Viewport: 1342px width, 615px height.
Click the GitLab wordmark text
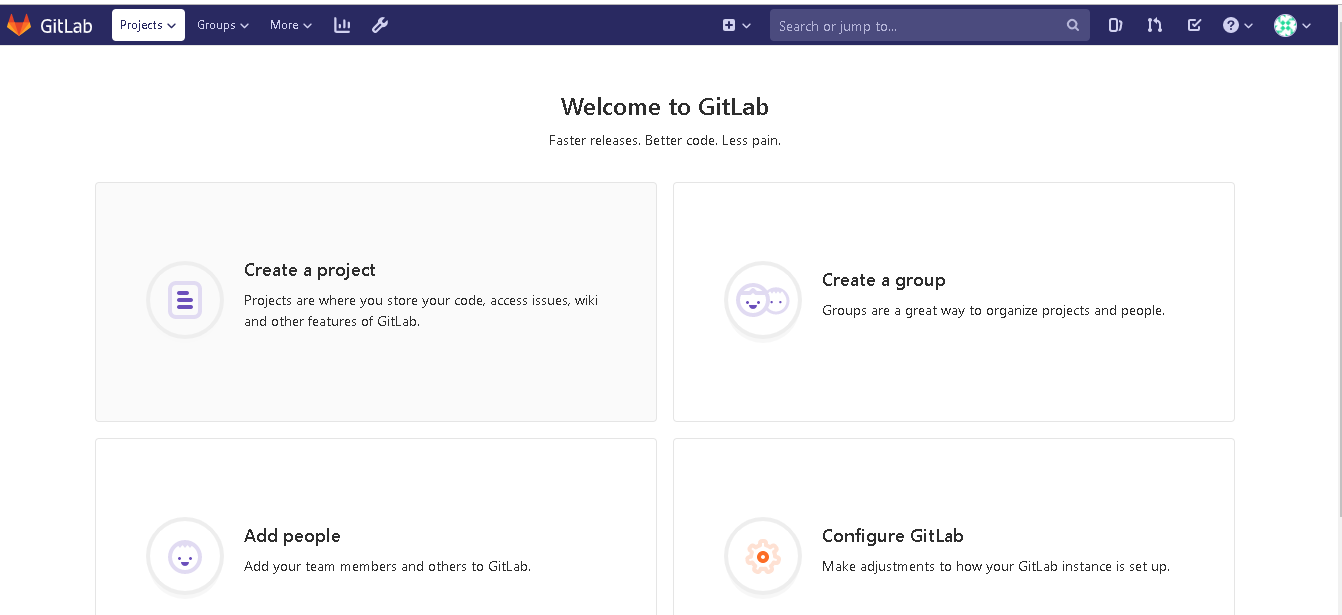(66, 26)
